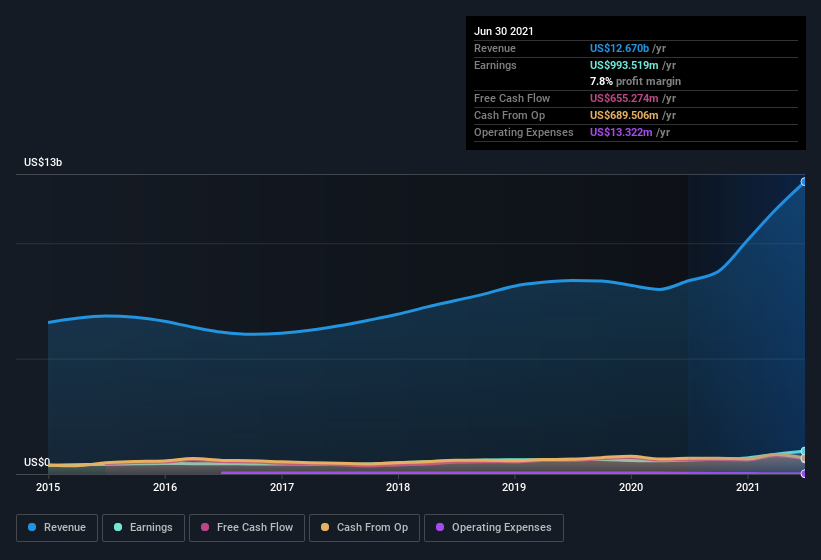This screenshot has height=560, width=821.
Task: Click the 2021 x-axis label
Action: (748, 487)
